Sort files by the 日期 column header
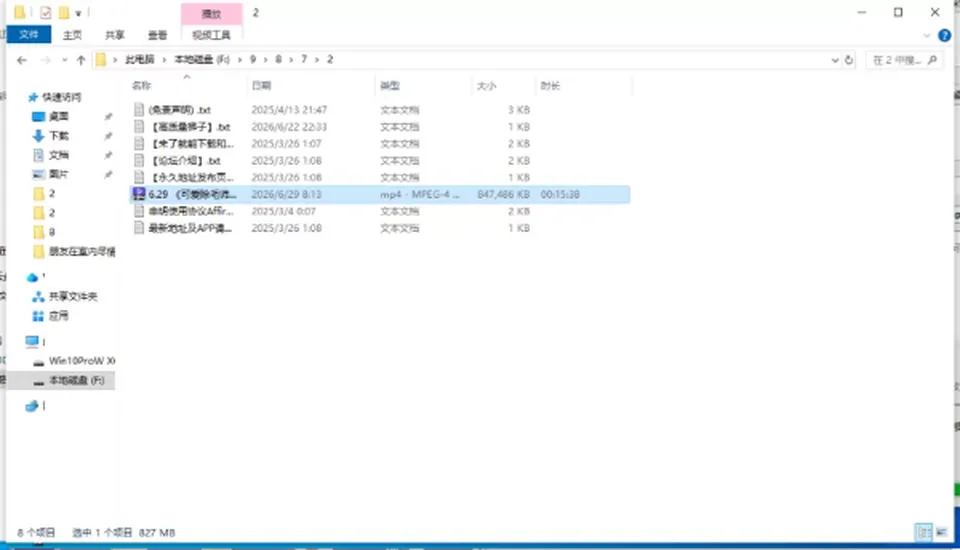The image size is (960, 550). click(x=261, y=86)
